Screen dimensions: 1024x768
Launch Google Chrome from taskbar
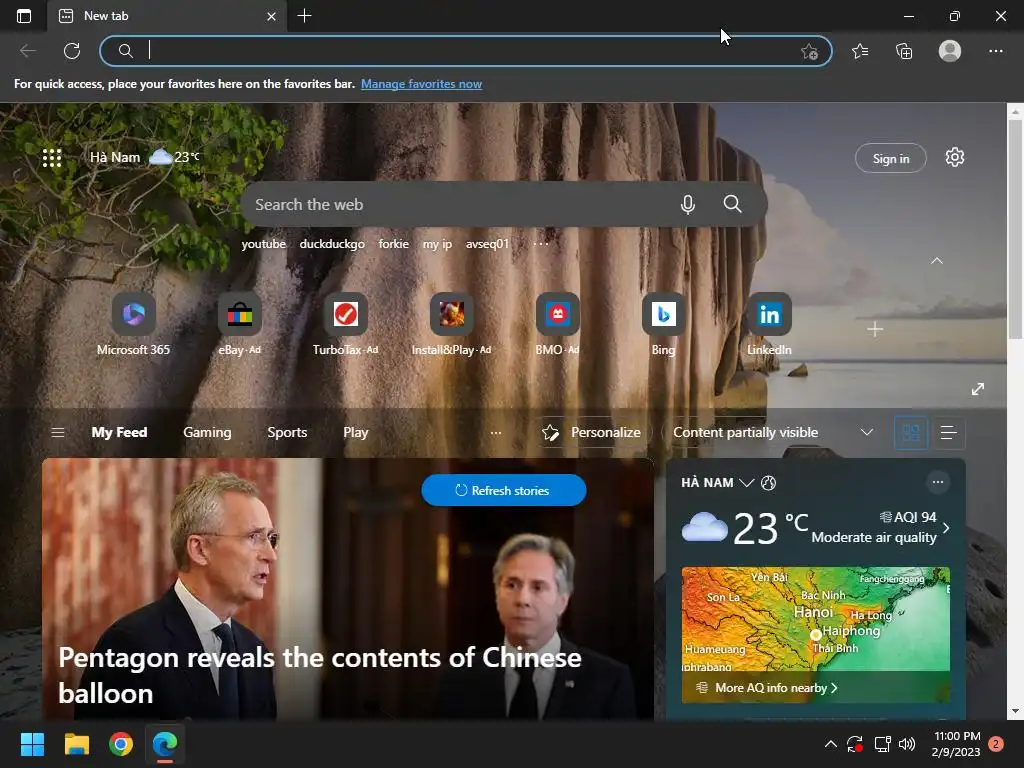[121, 744]
